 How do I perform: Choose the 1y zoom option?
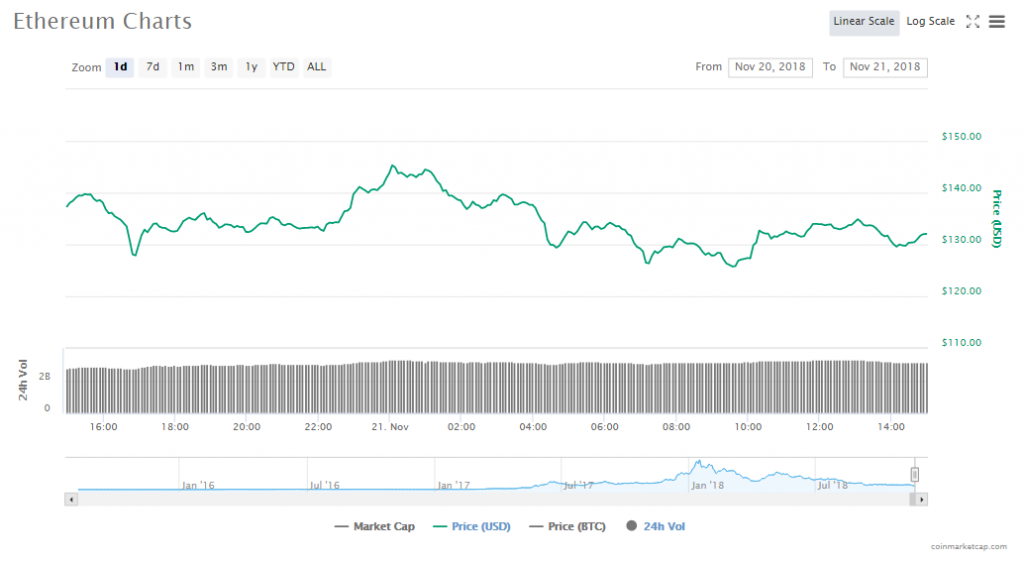[251, 67]
